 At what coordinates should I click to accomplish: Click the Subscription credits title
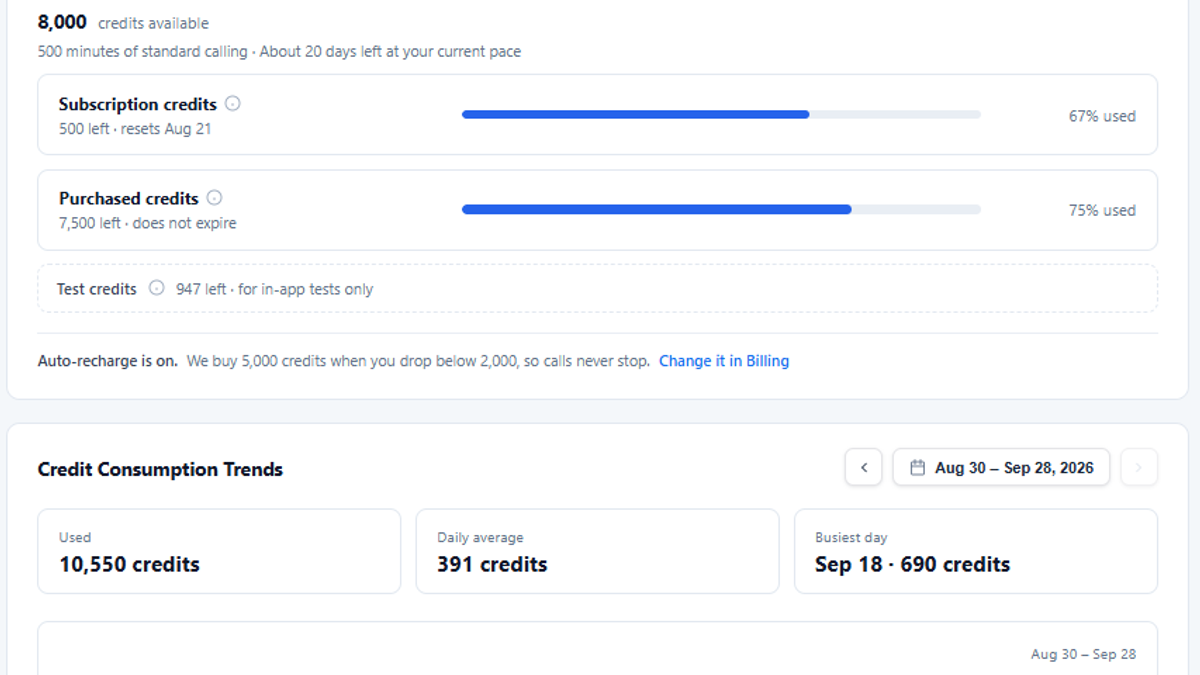pos(138,104)
